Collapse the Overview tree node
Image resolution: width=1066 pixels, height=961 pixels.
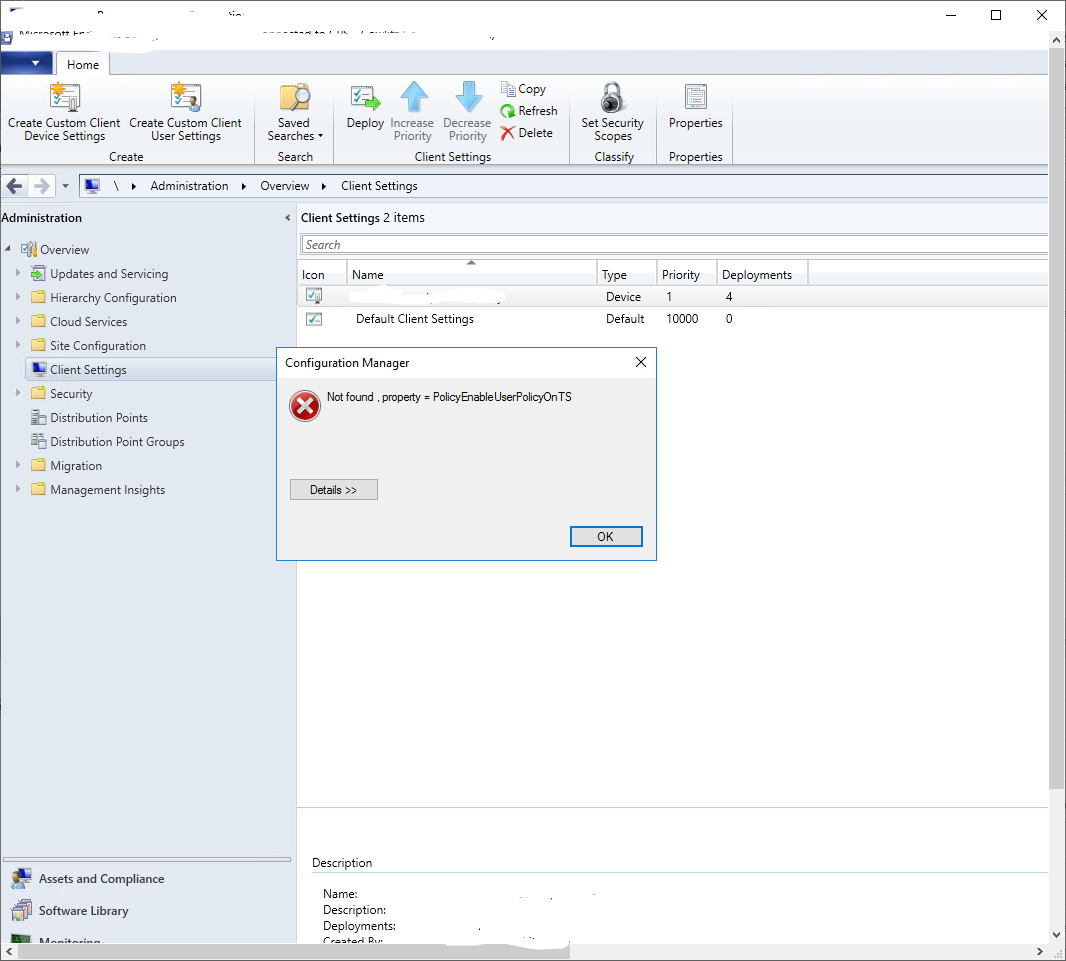click(x=7, y=249)
